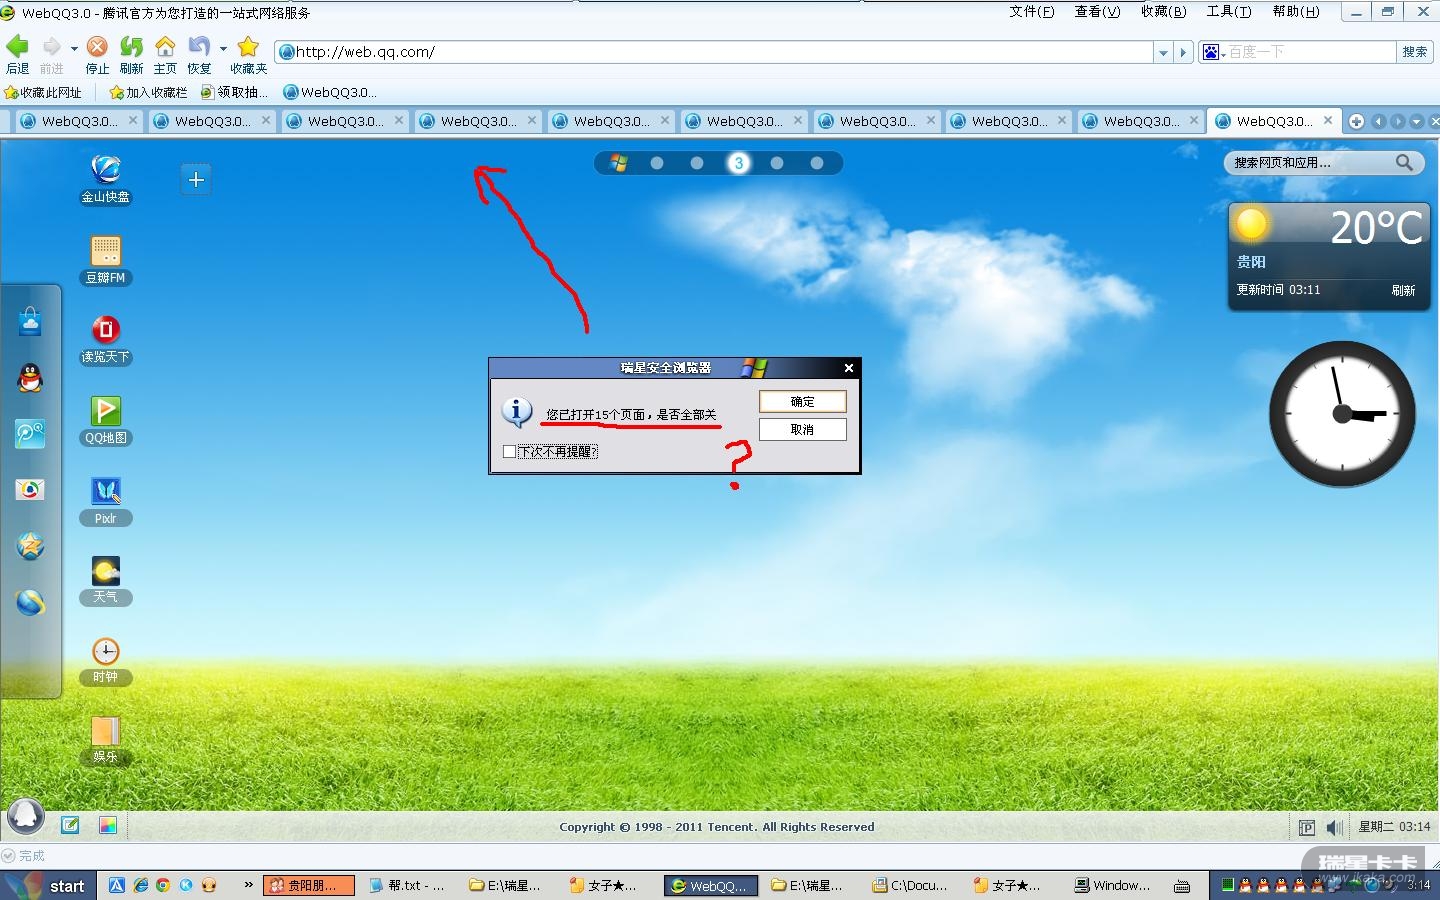Open the QQ地图 app
The height and width of the screenshot is (900, 1440).
coord(105,419)
